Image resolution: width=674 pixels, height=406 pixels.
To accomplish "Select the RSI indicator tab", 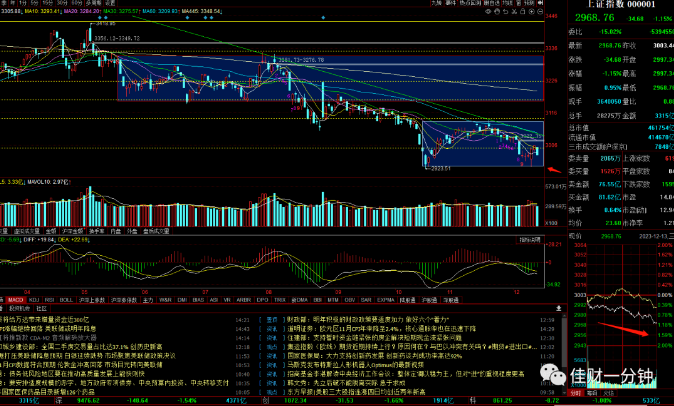I will (49, 300).
